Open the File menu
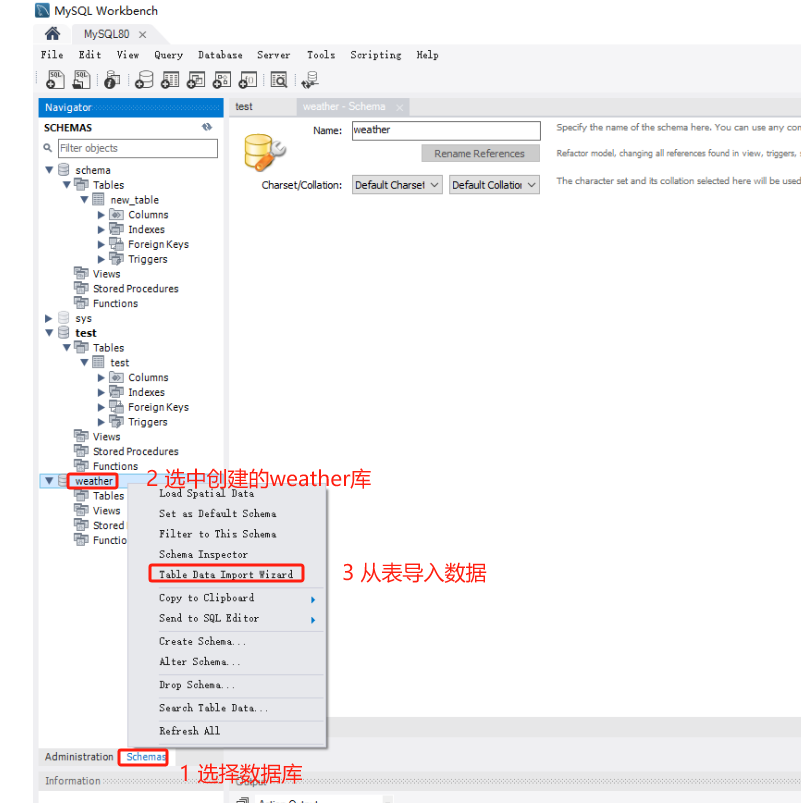This screenshot has height=803, width=801. click(52, 55)
